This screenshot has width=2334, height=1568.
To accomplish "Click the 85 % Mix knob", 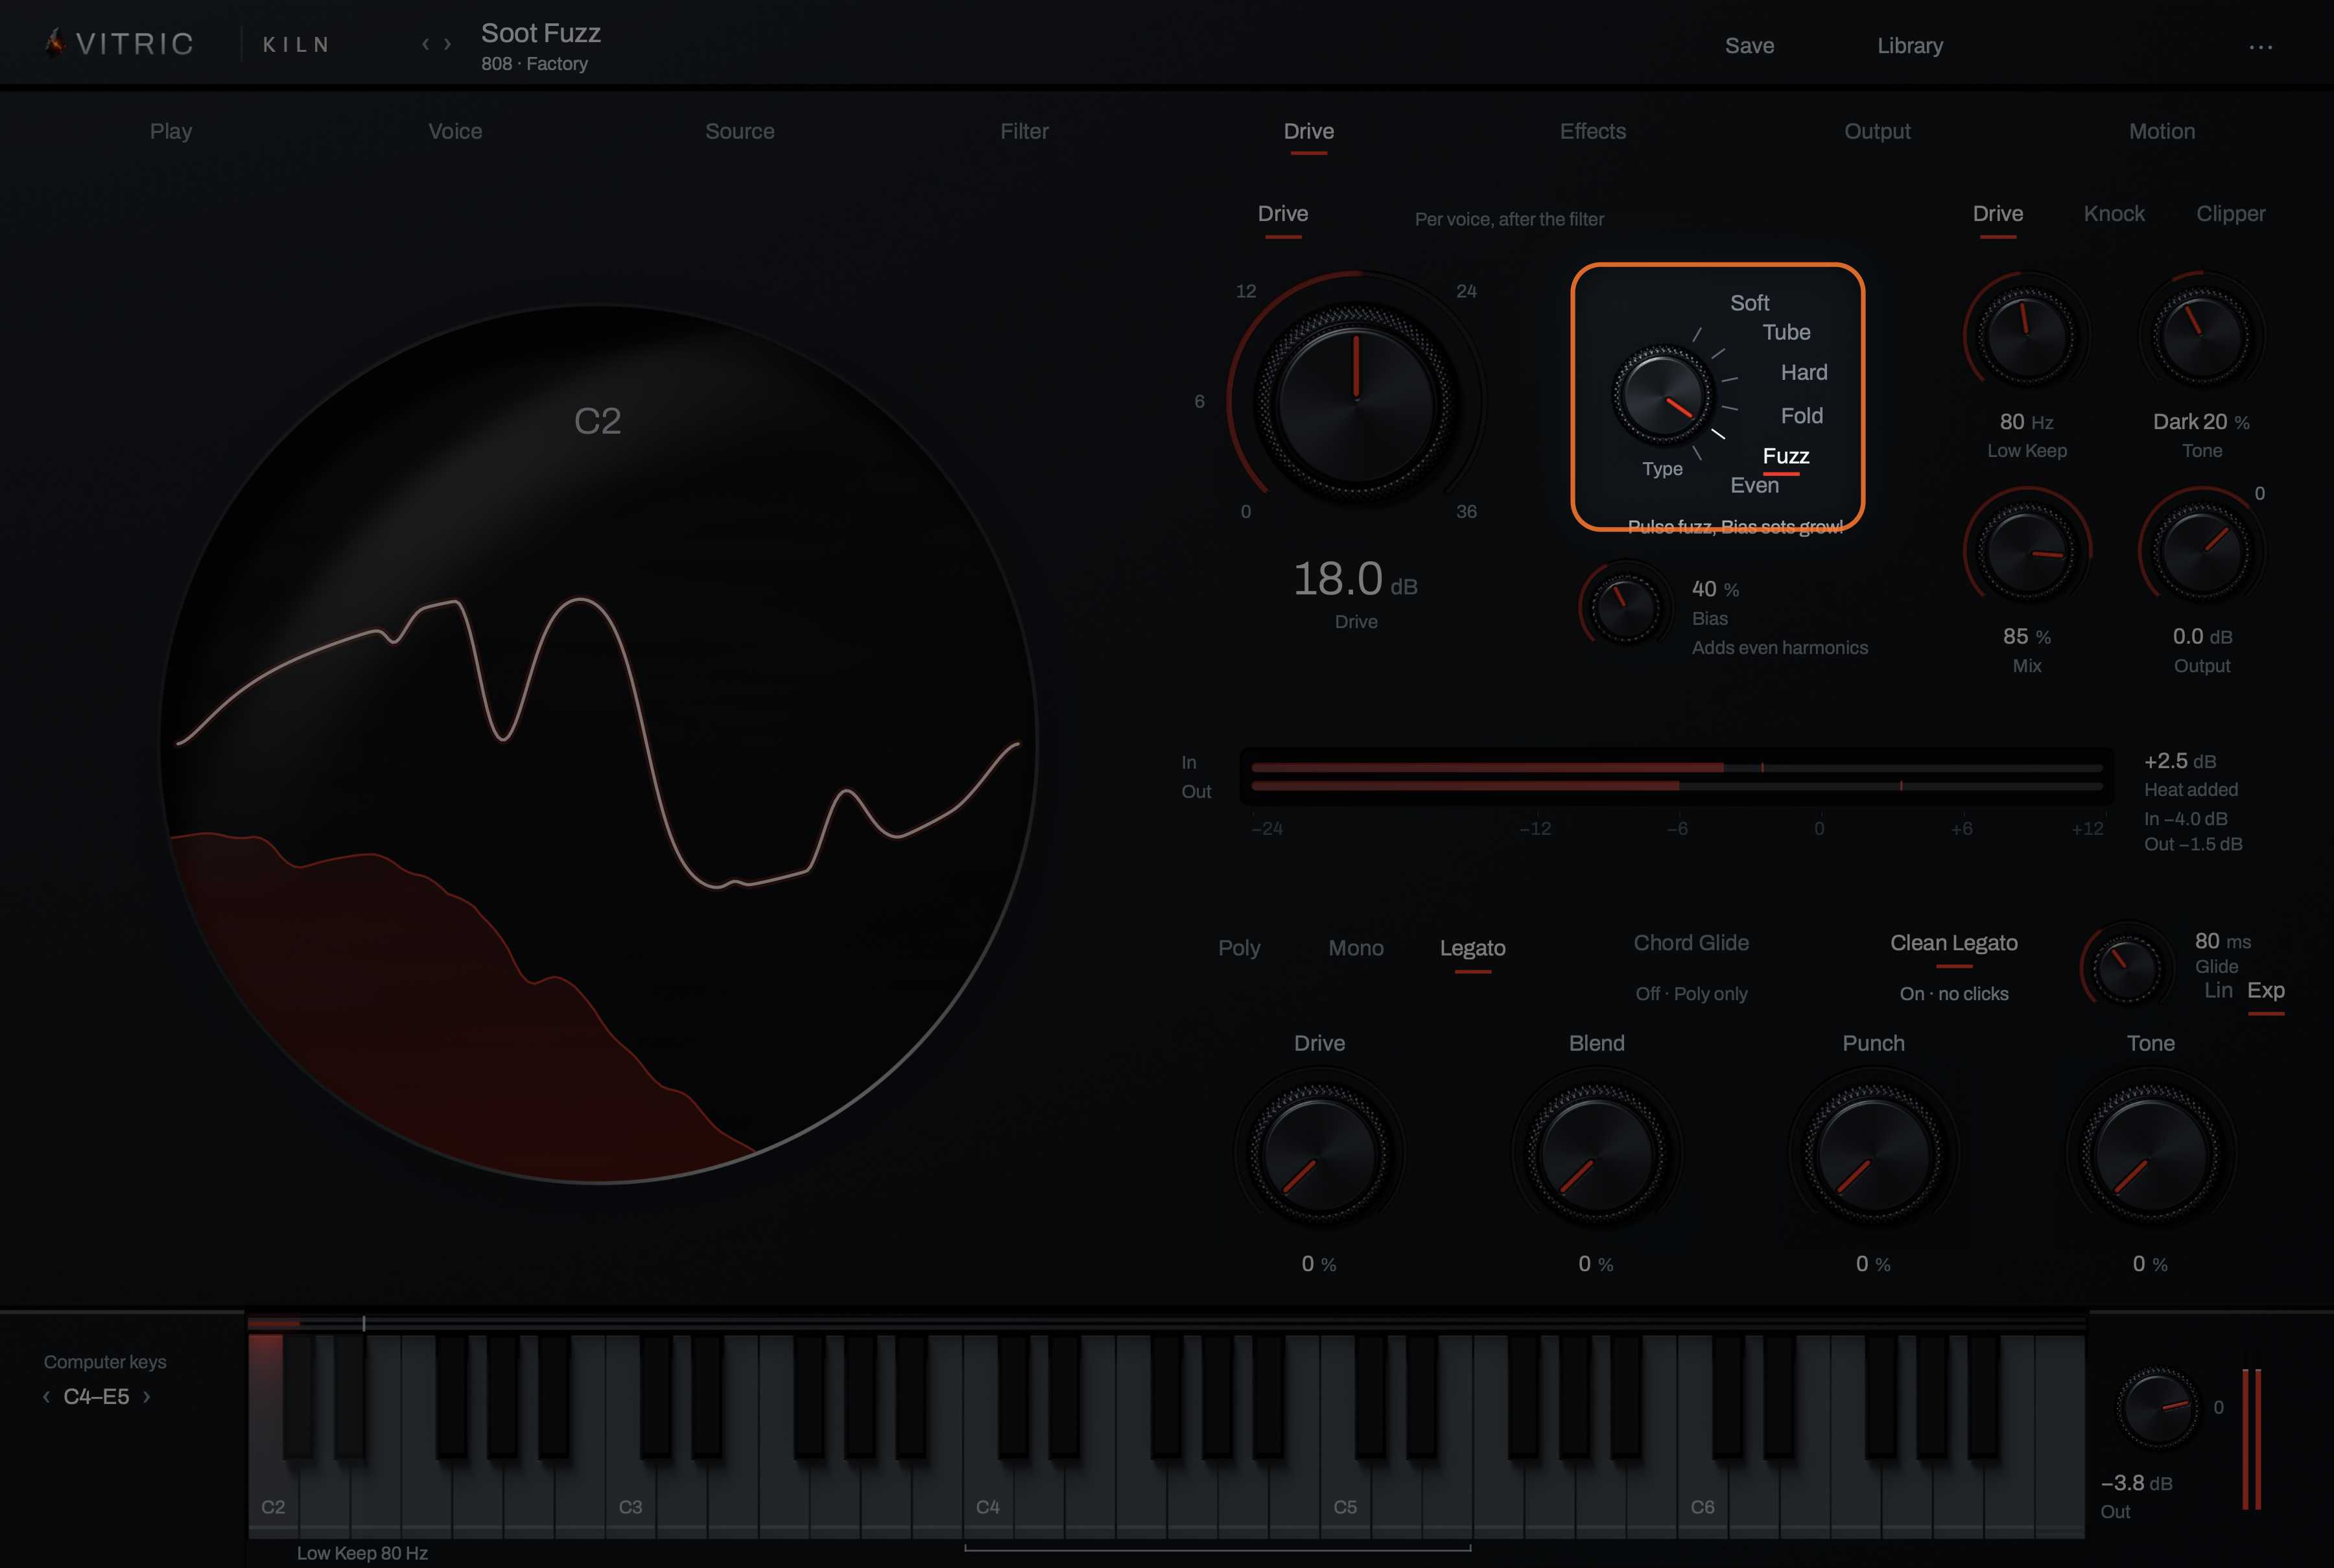I will point(2027,552).
